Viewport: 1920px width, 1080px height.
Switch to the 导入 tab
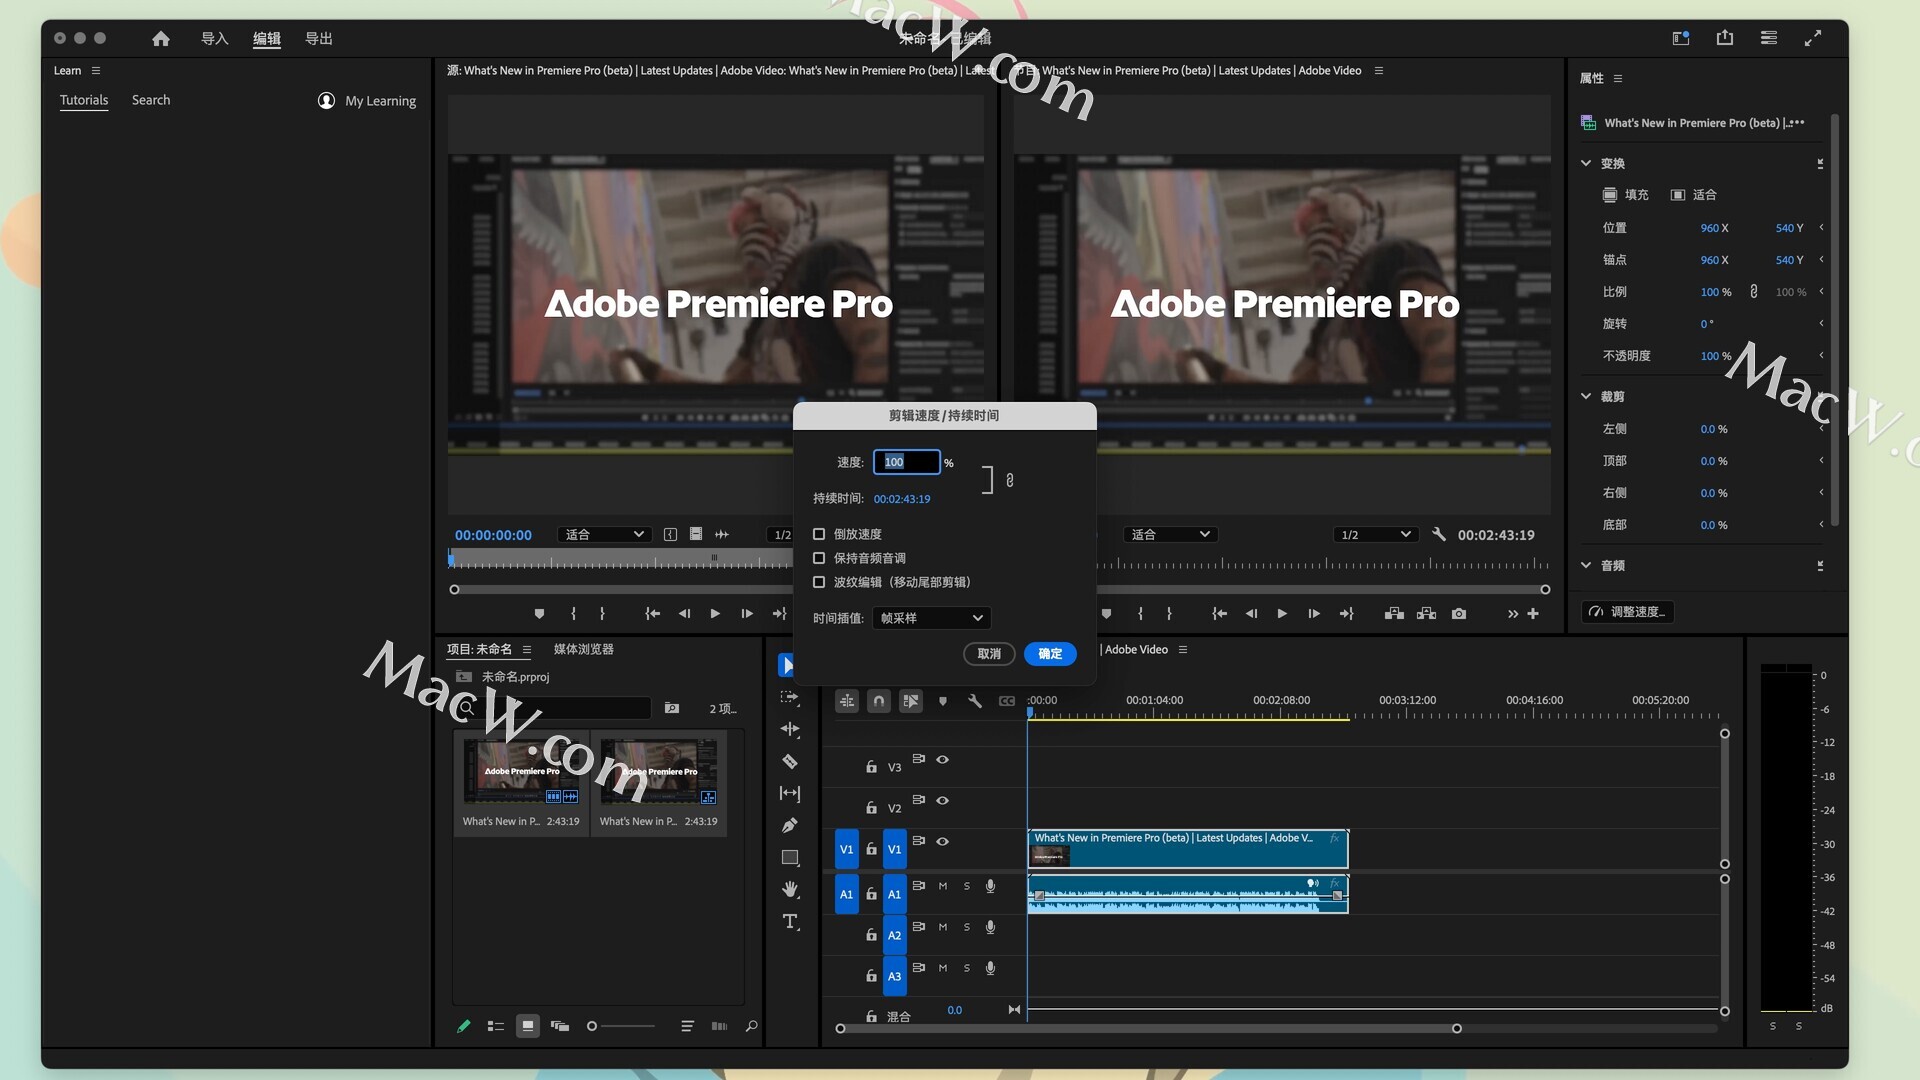215,38
